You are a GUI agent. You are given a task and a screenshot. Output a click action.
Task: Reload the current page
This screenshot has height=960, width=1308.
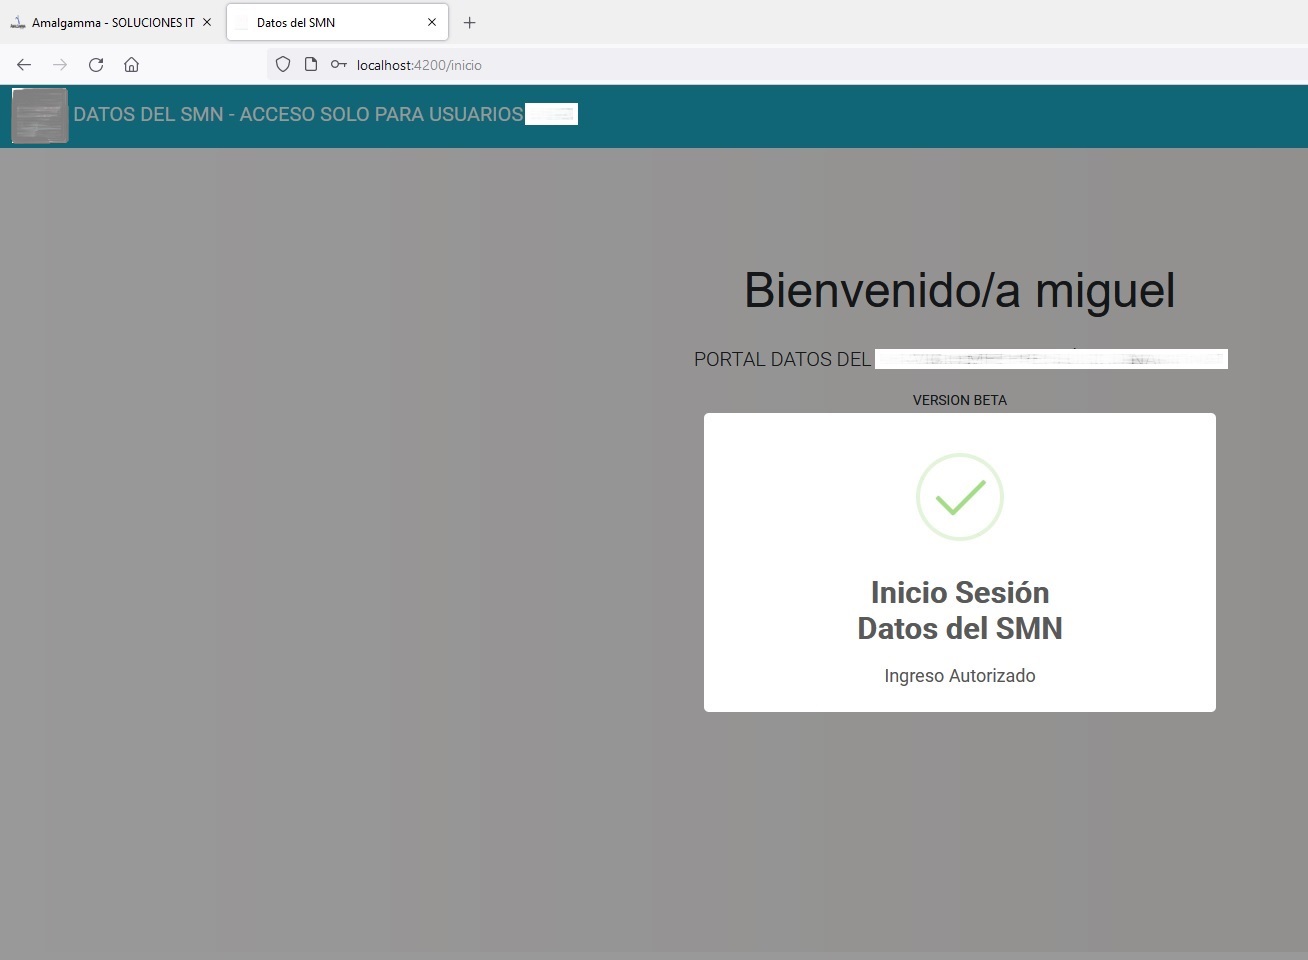(96, 65)
